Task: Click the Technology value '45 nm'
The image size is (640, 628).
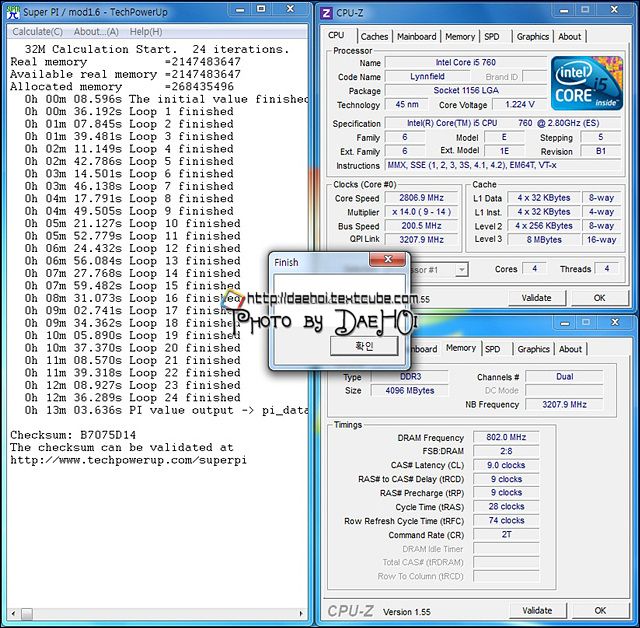Action: 407,104
